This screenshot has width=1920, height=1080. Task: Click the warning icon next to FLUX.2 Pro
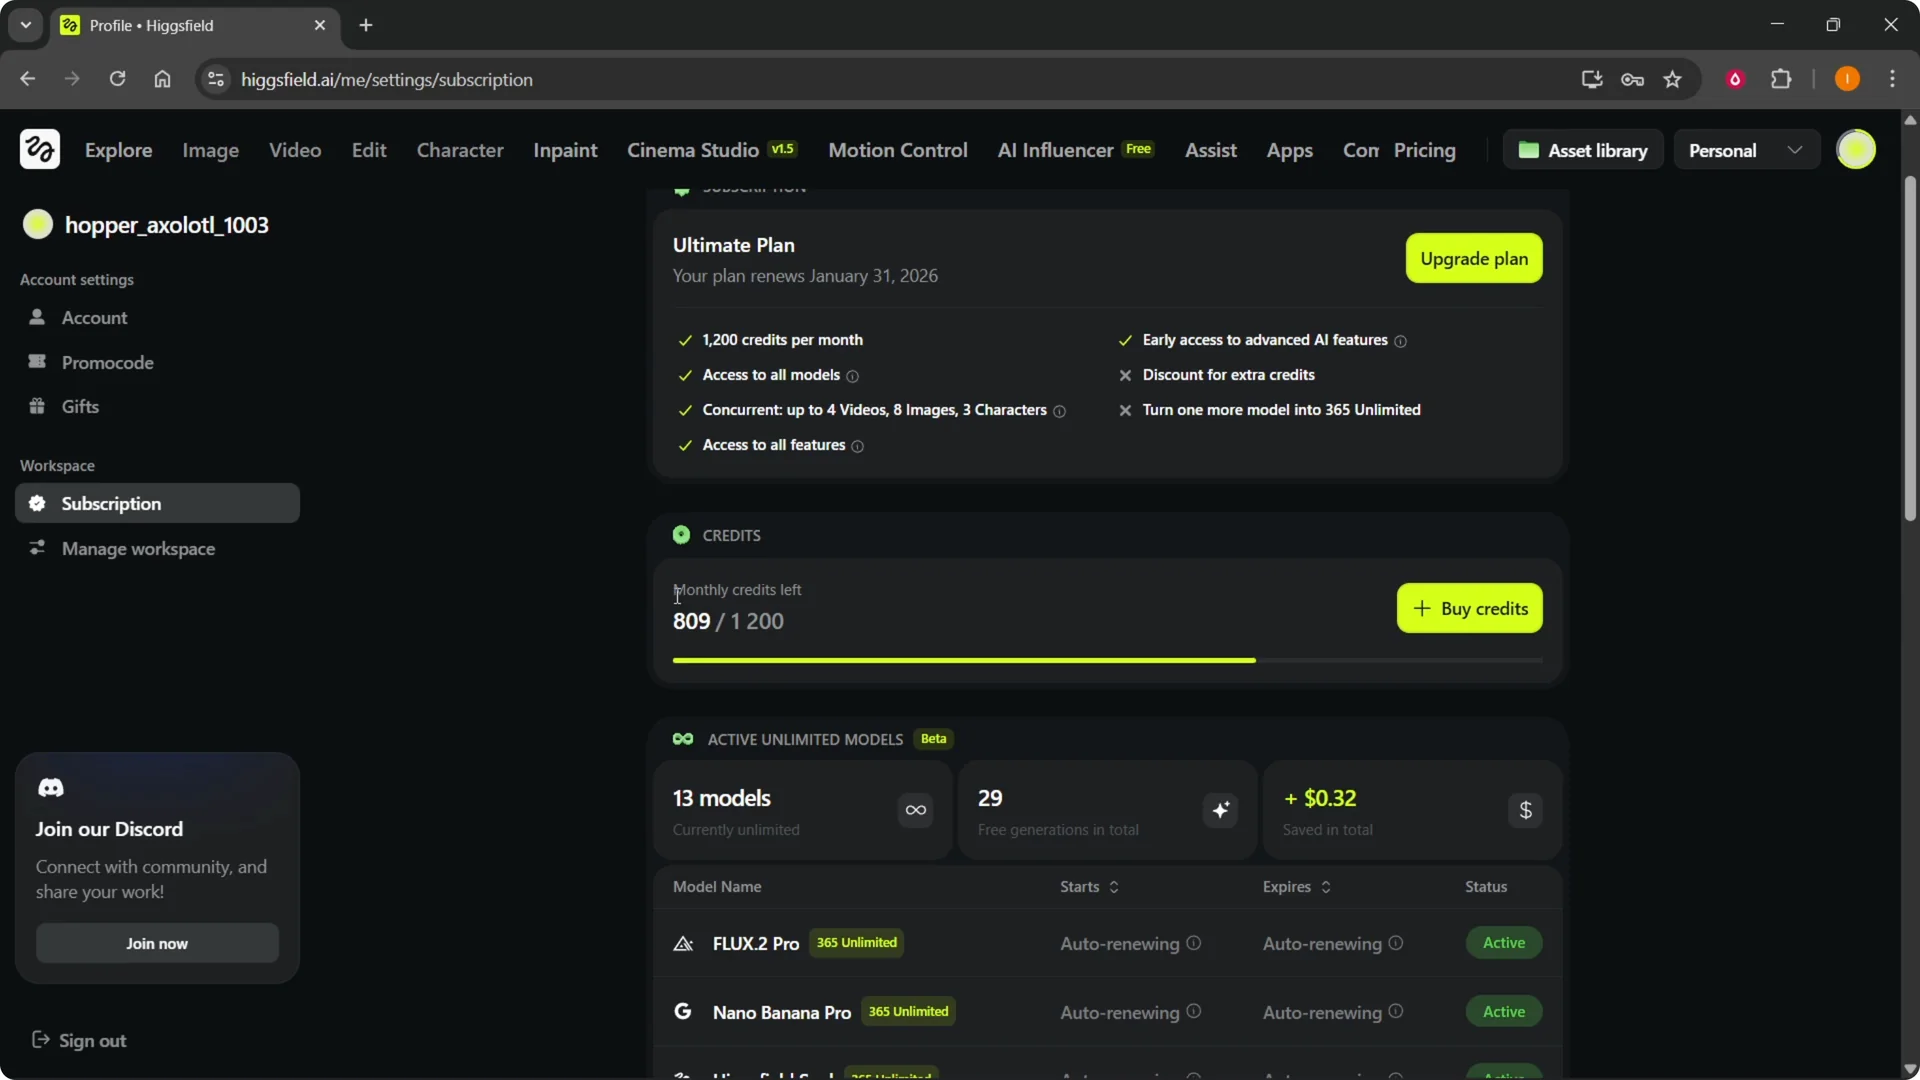click(683, 943)
